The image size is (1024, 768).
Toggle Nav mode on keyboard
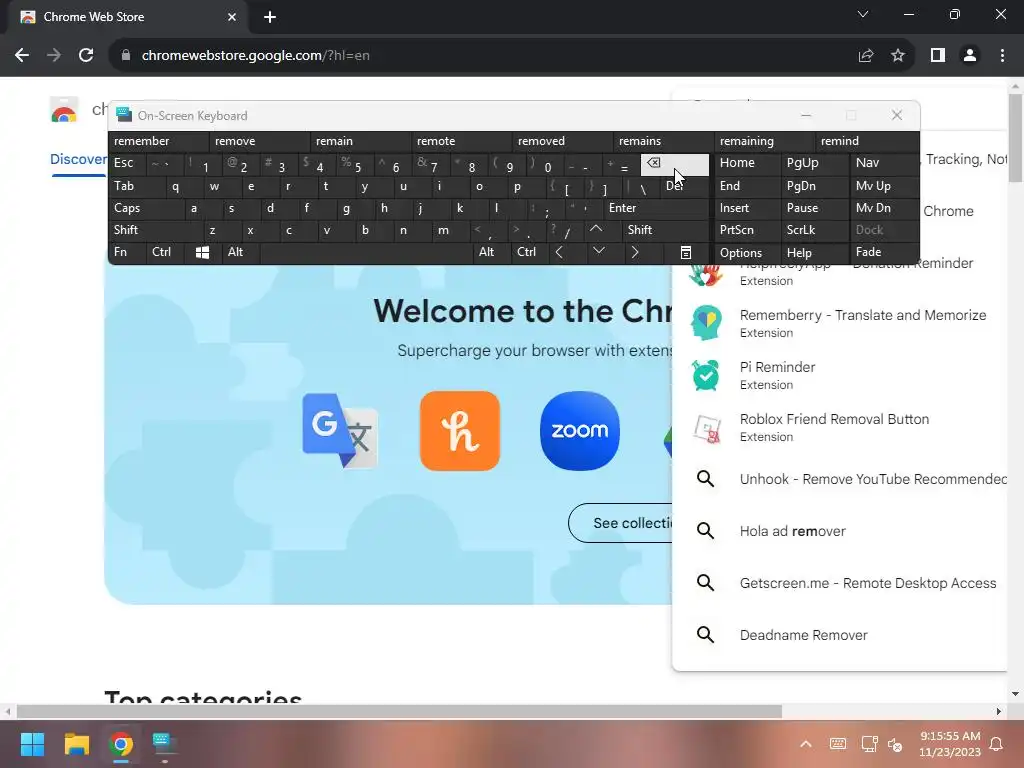(884, 163)
